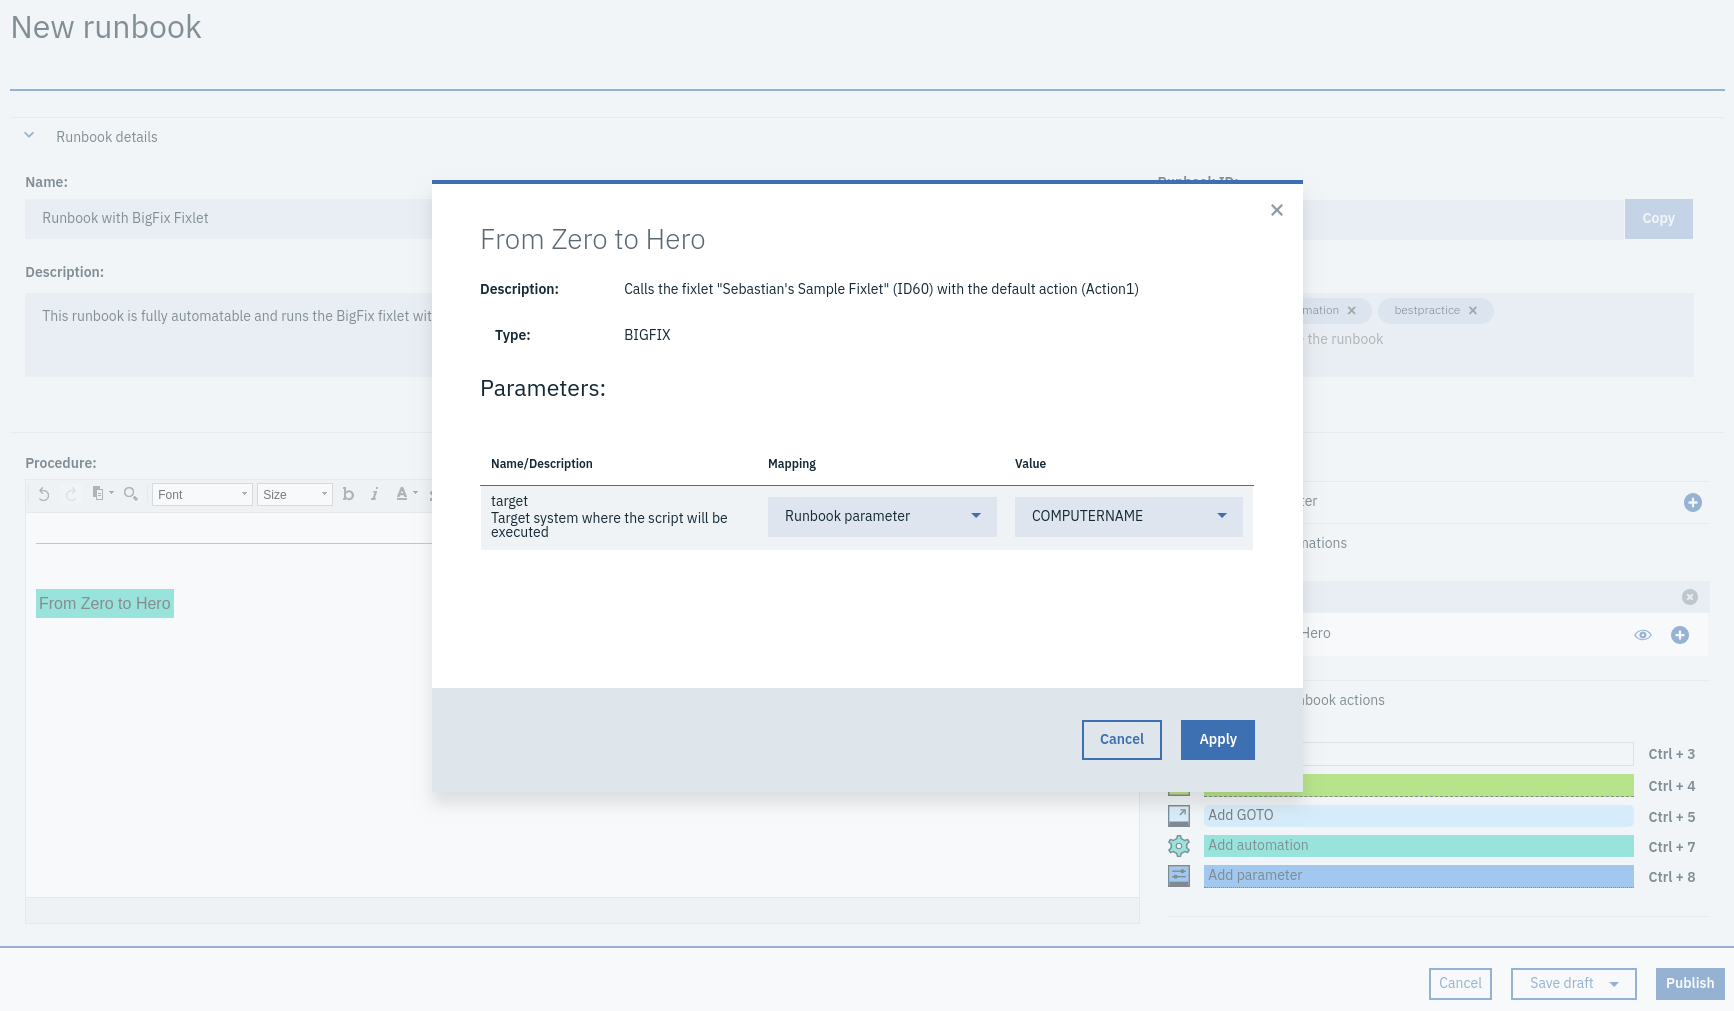The height and width of the screenshot is (1011, 1734).
Task: Click the Name input field
Action: tap(228, 219)
